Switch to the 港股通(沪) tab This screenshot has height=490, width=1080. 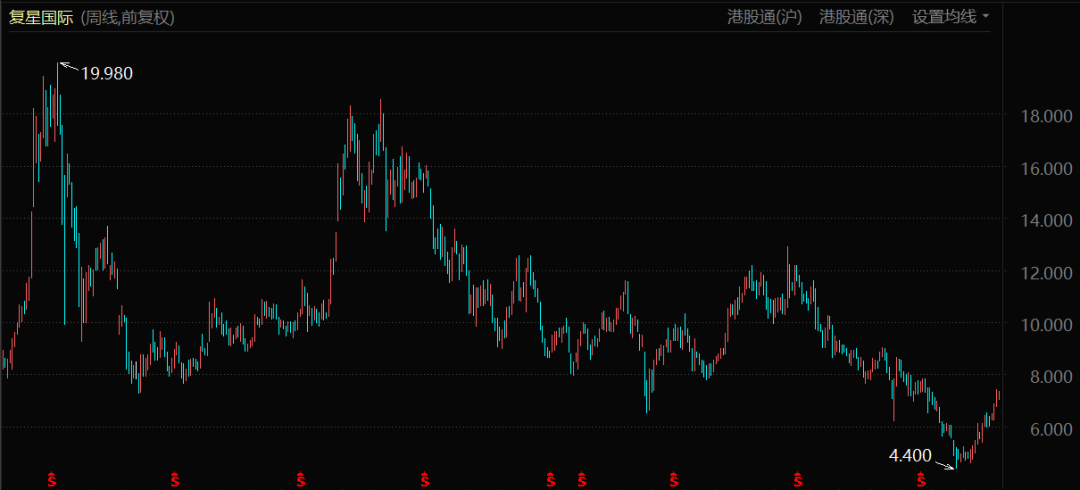click(764, 17)
